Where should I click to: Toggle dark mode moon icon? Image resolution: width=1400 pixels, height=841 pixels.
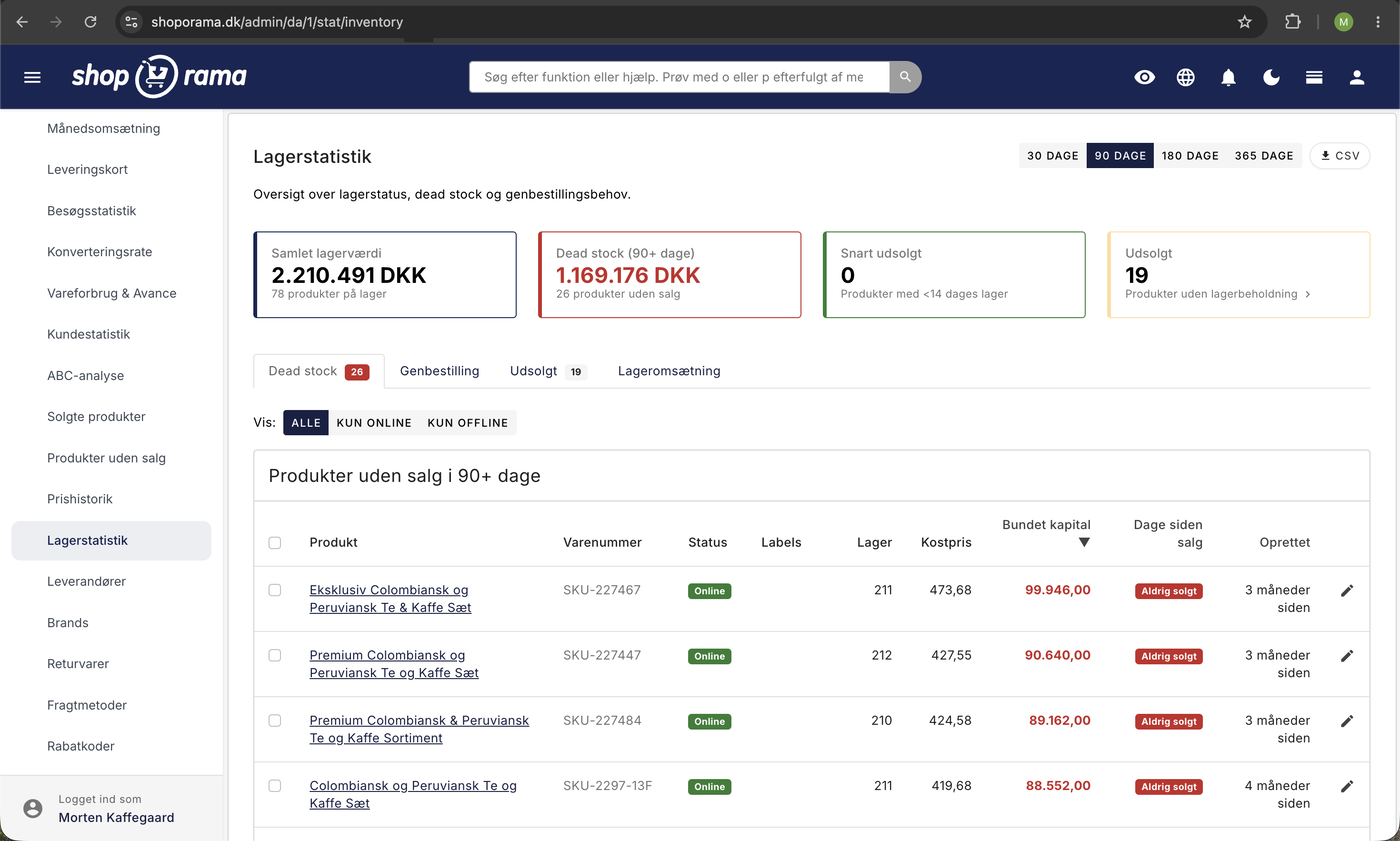1271,77
